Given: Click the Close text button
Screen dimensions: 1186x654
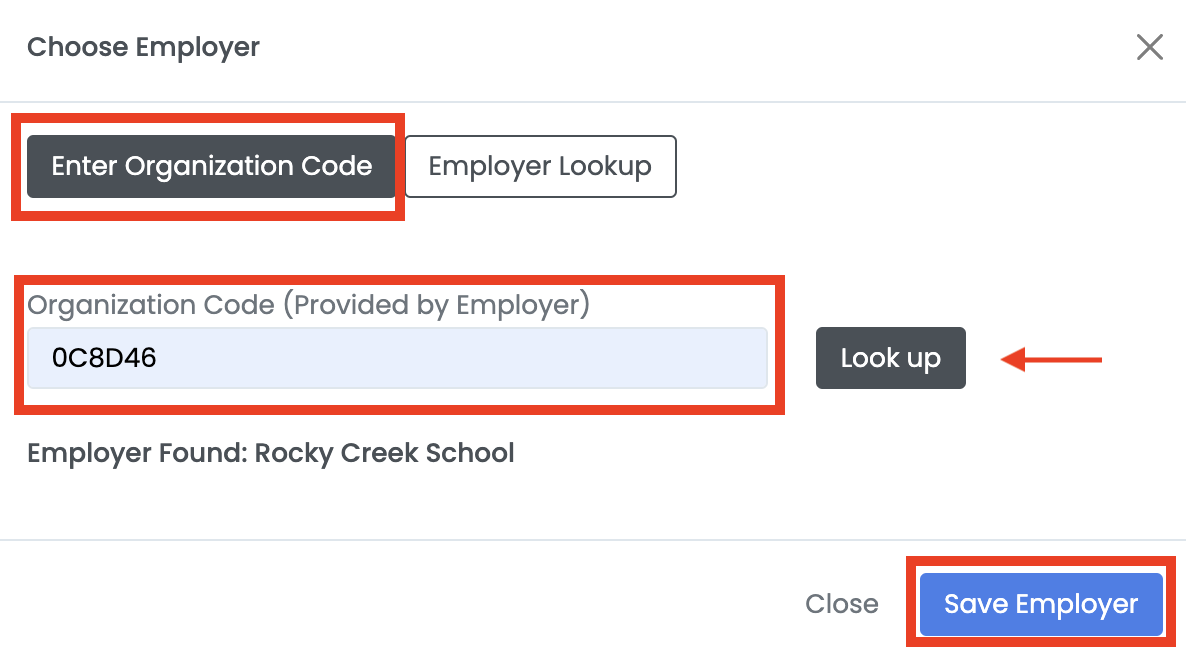Looking at the screenshot, I should (x=842, y=604).
